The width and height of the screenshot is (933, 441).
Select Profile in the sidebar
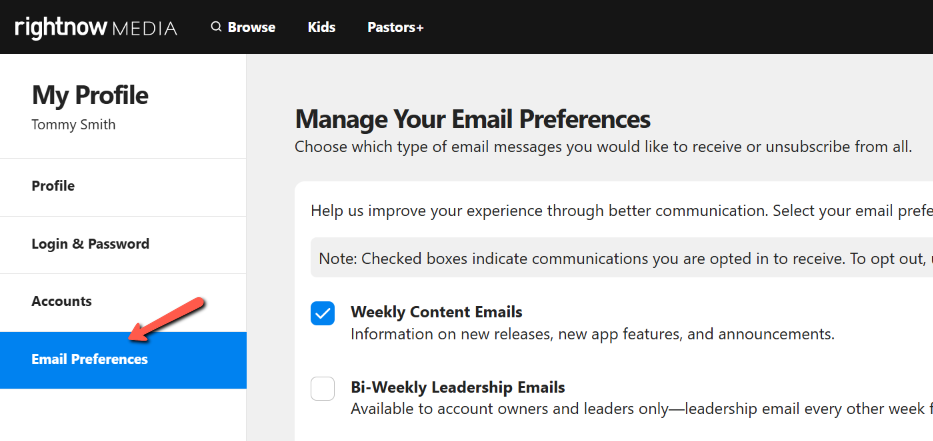(x=53, y=186)
